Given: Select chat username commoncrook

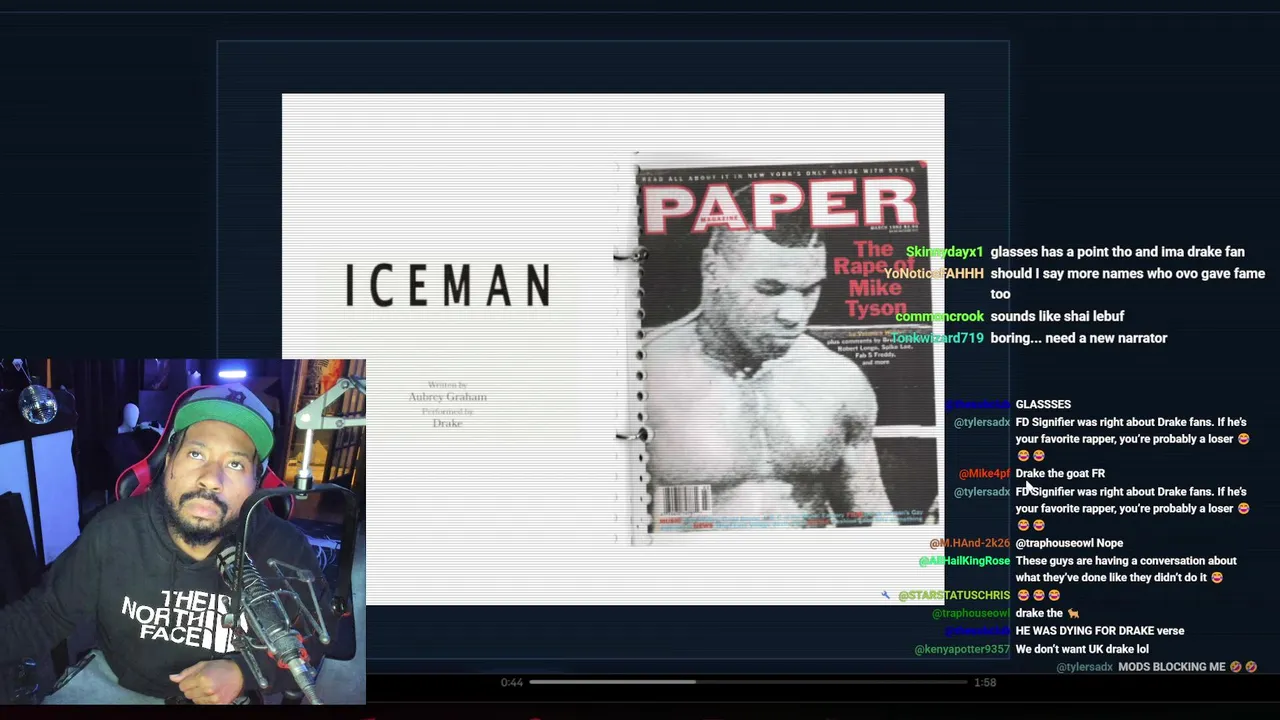Looking at the screenshot, I should (939, 316).
